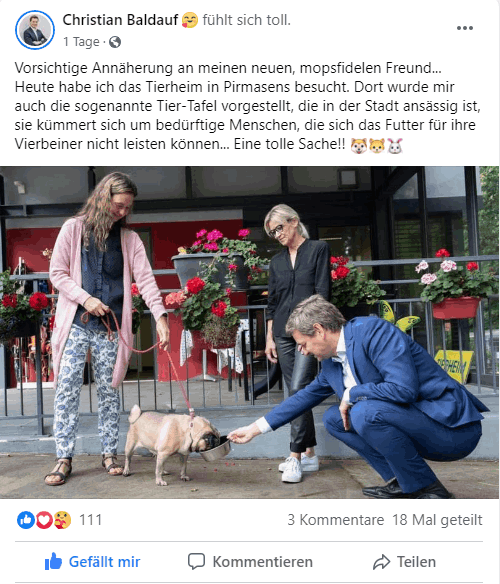500x584 pixels.
Task: Open the Christian Baldauf name link
Action: [x=120, y=20]
